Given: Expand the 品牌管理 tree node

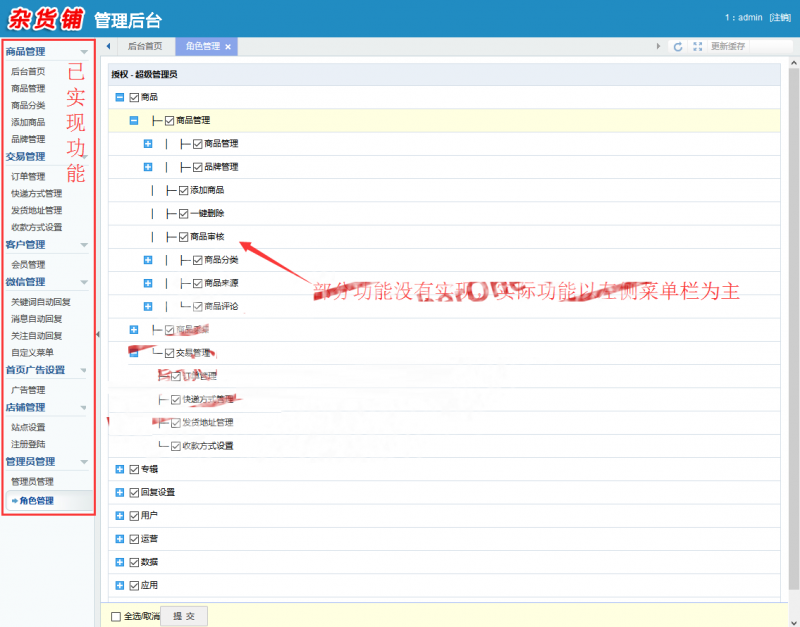Looking at the screenshot, I should click(x=148, y=167).
